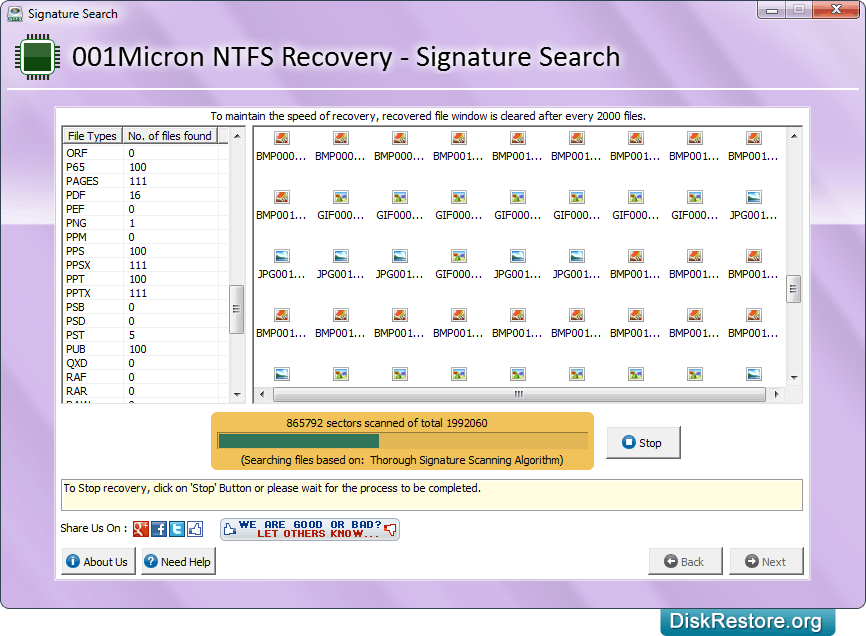Image resolution: width=866 pixels, height=636 pixels.
Task: Select the PPS file type row
Action: point(146,251)
